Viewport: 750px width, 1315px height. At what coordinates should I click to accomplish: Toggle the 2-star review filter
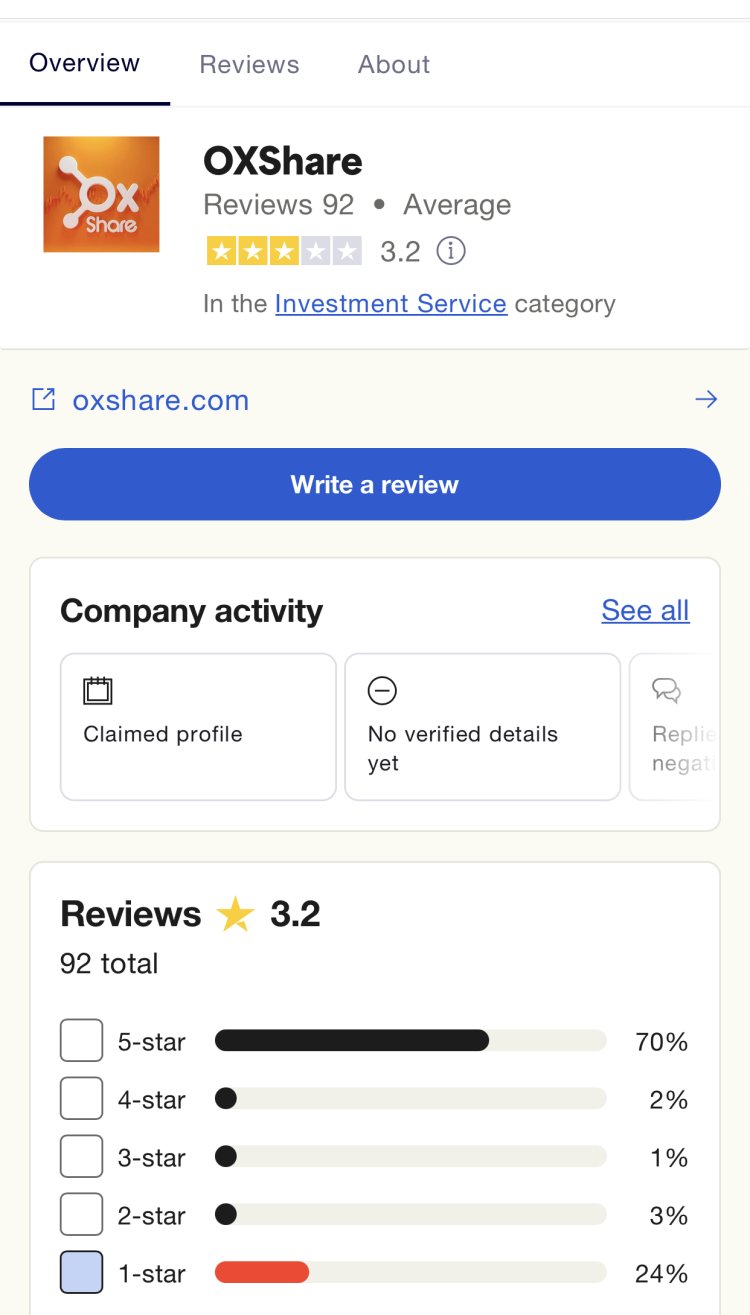click(x=81, y=1214)
